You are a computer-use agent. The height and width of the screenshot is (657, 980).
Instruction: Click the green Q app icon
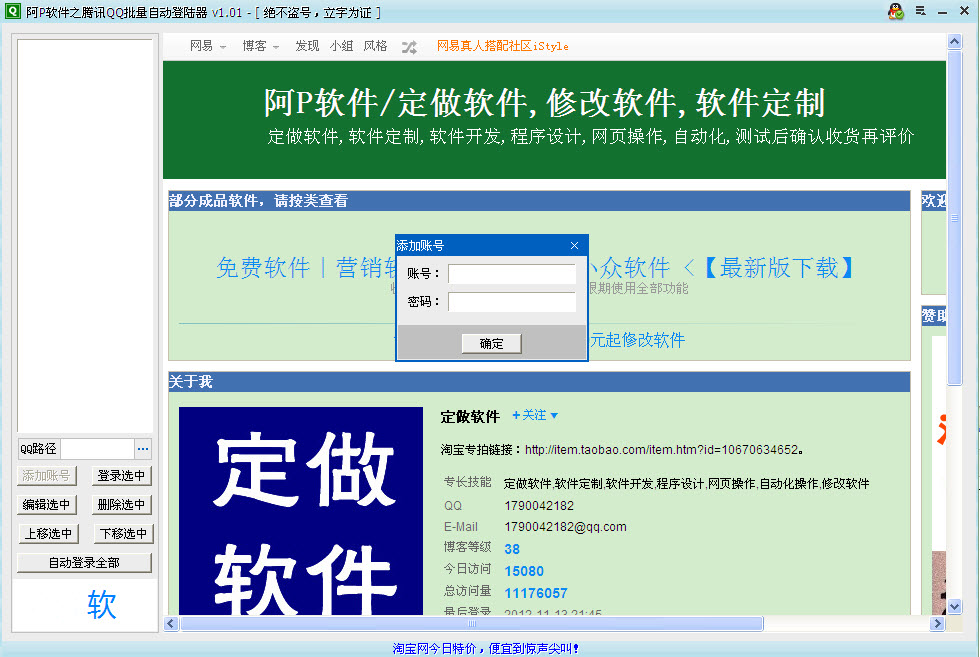pos(12,11)
